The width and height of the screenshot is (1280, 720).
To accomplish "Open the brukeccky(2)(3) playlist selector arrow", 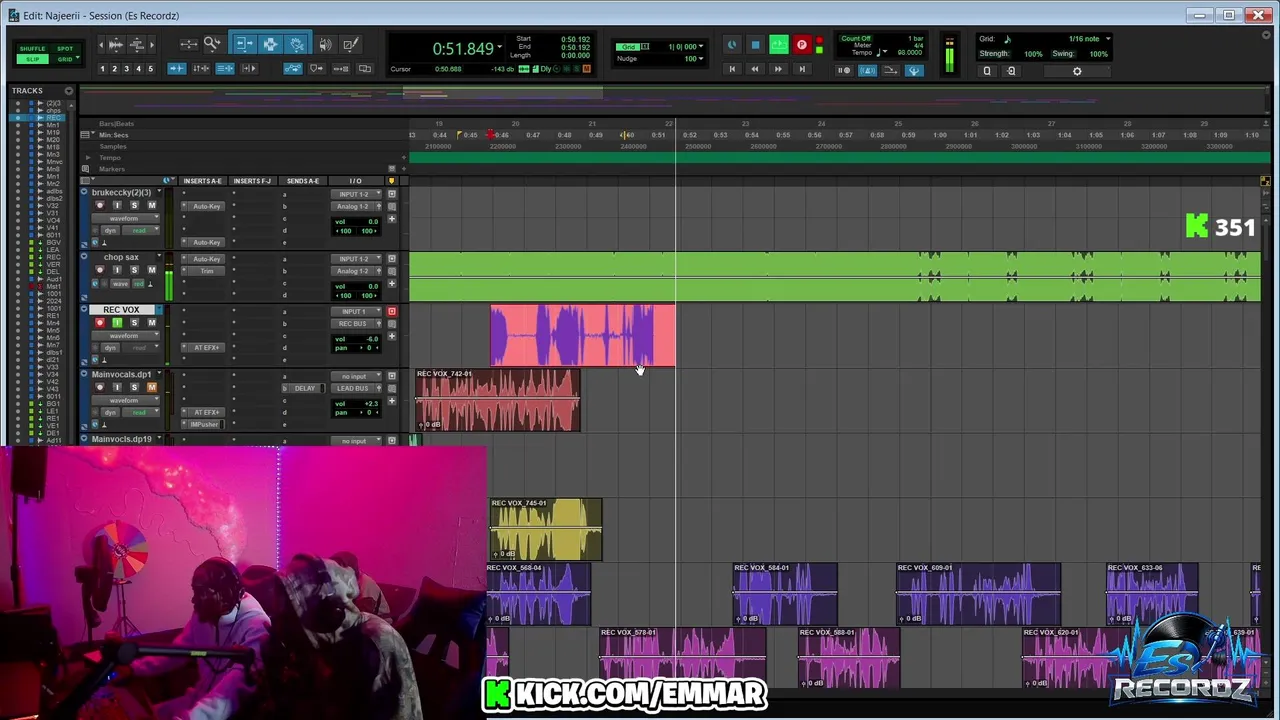I will coord(158,192).
